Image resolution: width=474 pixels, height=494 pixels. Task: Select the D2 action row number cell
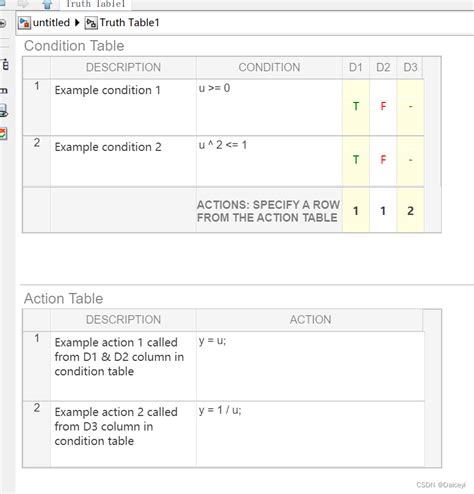click(x=383, y=211)
